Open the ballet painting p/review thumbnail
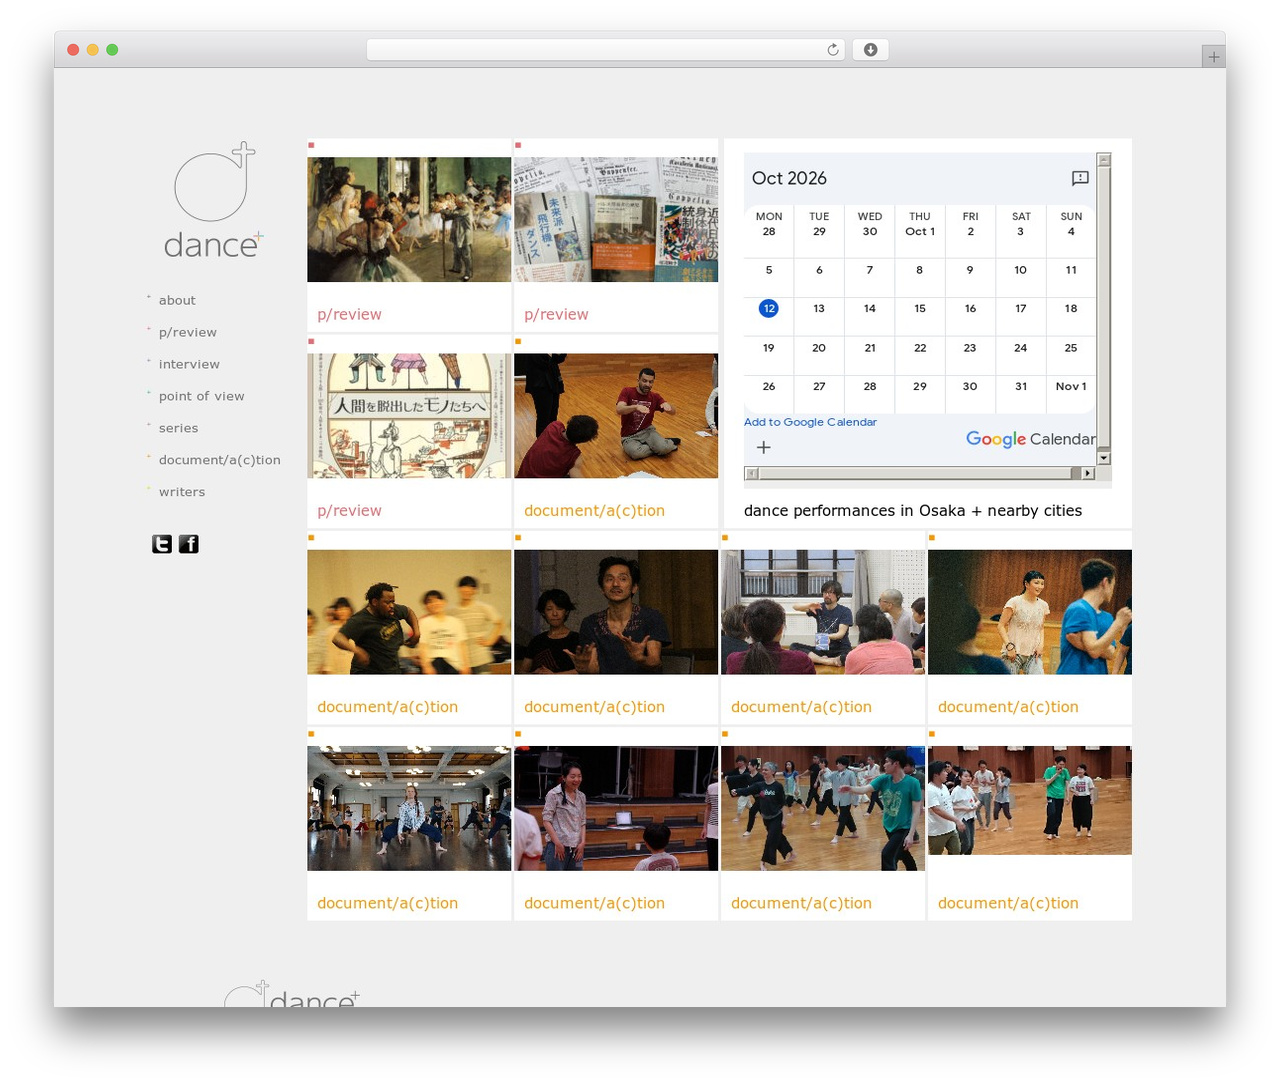 coord(409,219)
